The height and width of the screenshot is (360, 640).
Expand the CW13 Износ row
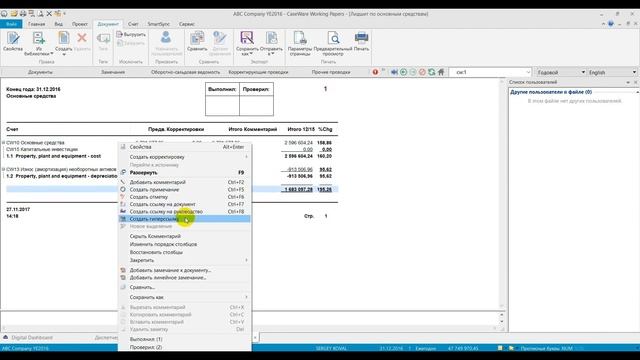tap(4, 169)
